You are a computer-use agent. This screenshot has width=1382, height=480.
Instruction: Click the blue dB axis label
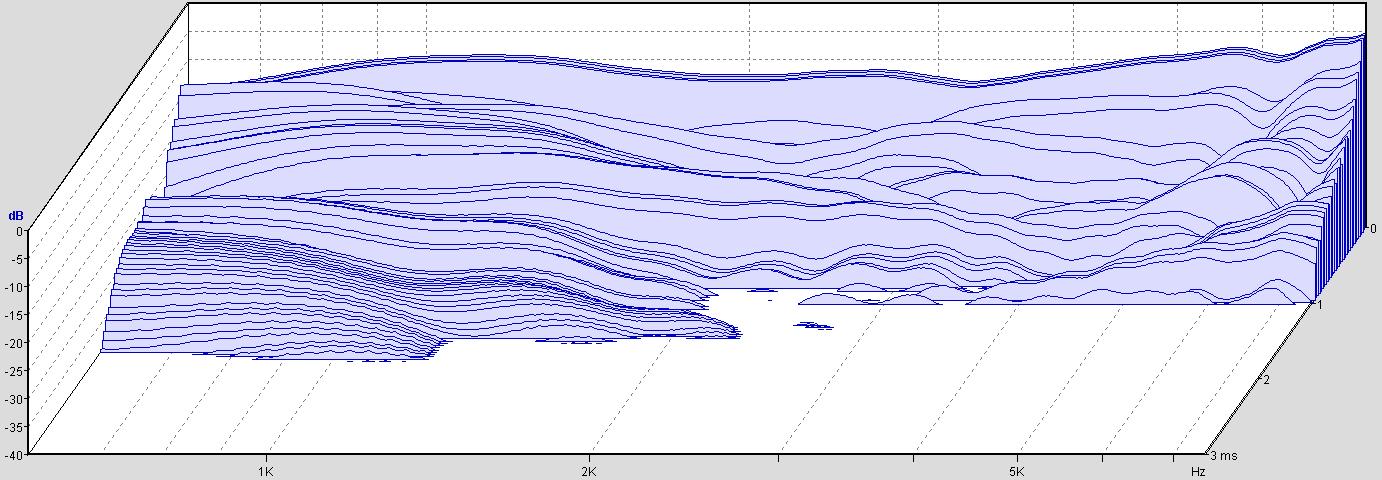[15, 215]
